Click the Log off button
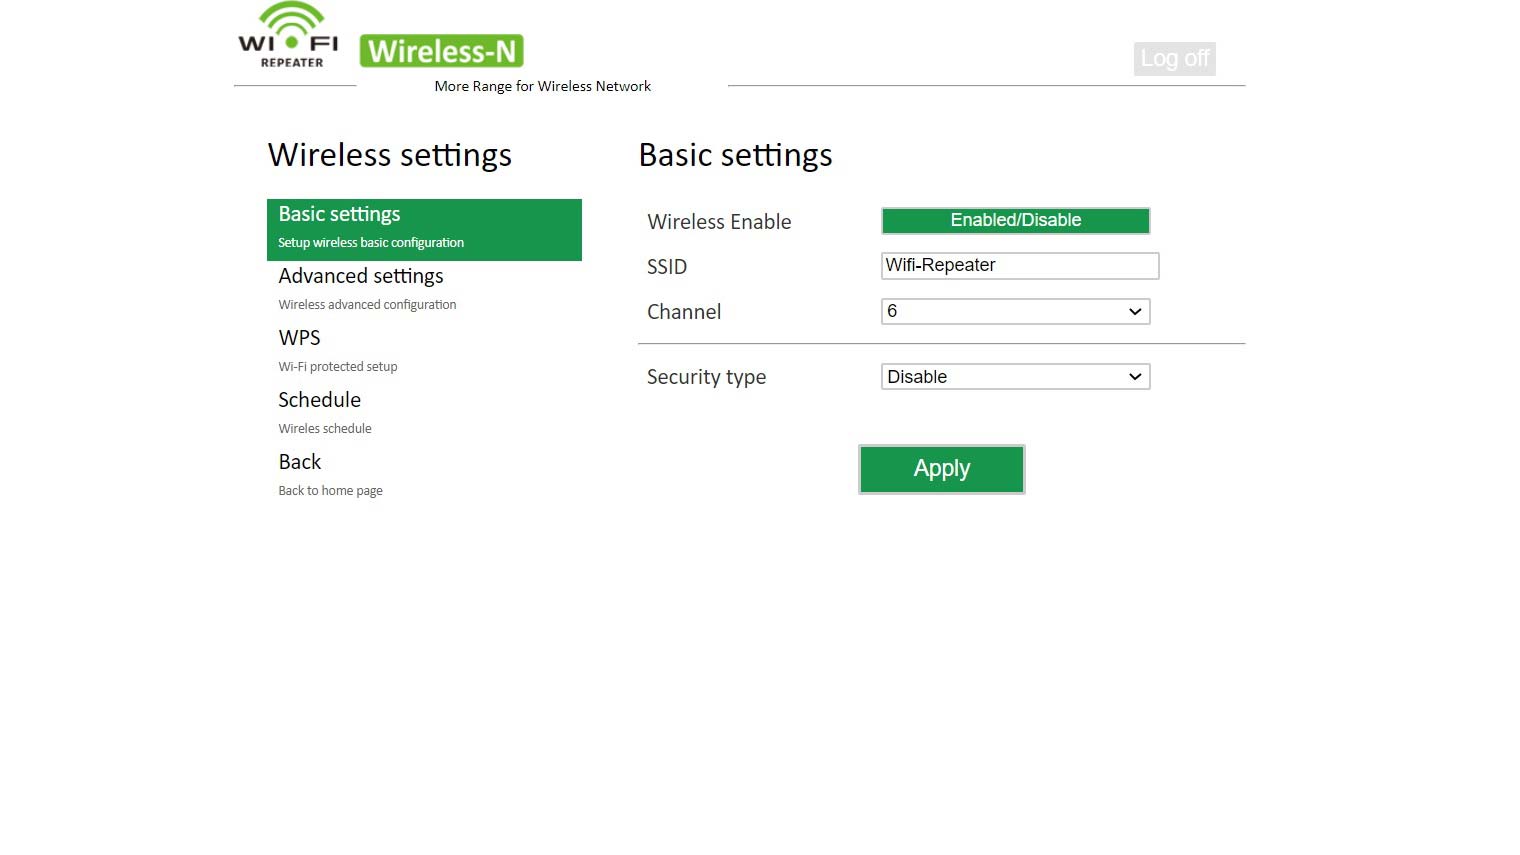Image resolution: width=1520 pixels, height=855 pixels. pos(1175,59)
